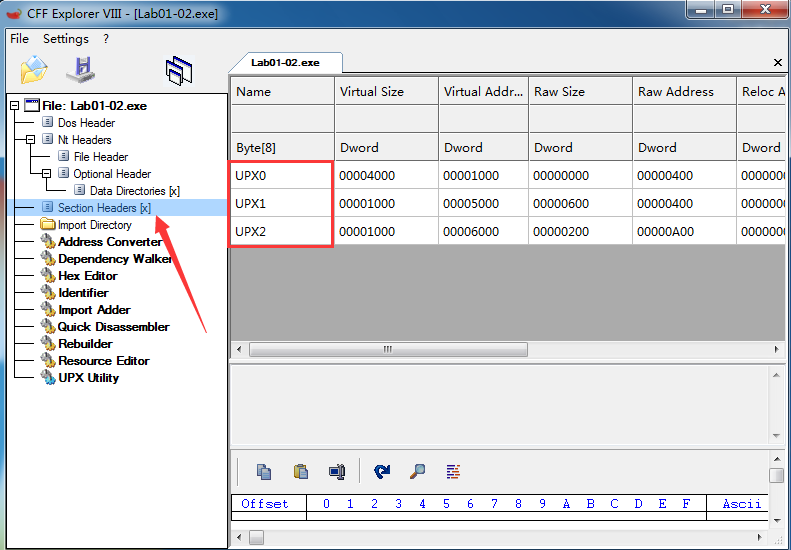
Task: Click the Dos Header node icon
Action: [47, 122]
